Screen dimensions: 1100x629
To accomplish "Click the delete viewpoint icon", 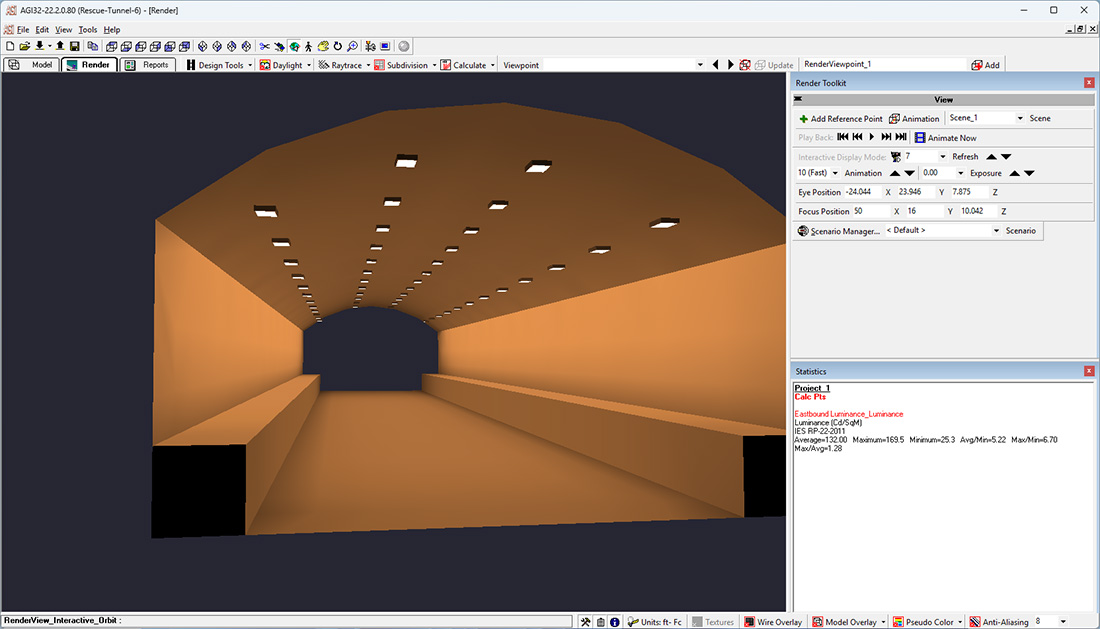I will [745, 65].
